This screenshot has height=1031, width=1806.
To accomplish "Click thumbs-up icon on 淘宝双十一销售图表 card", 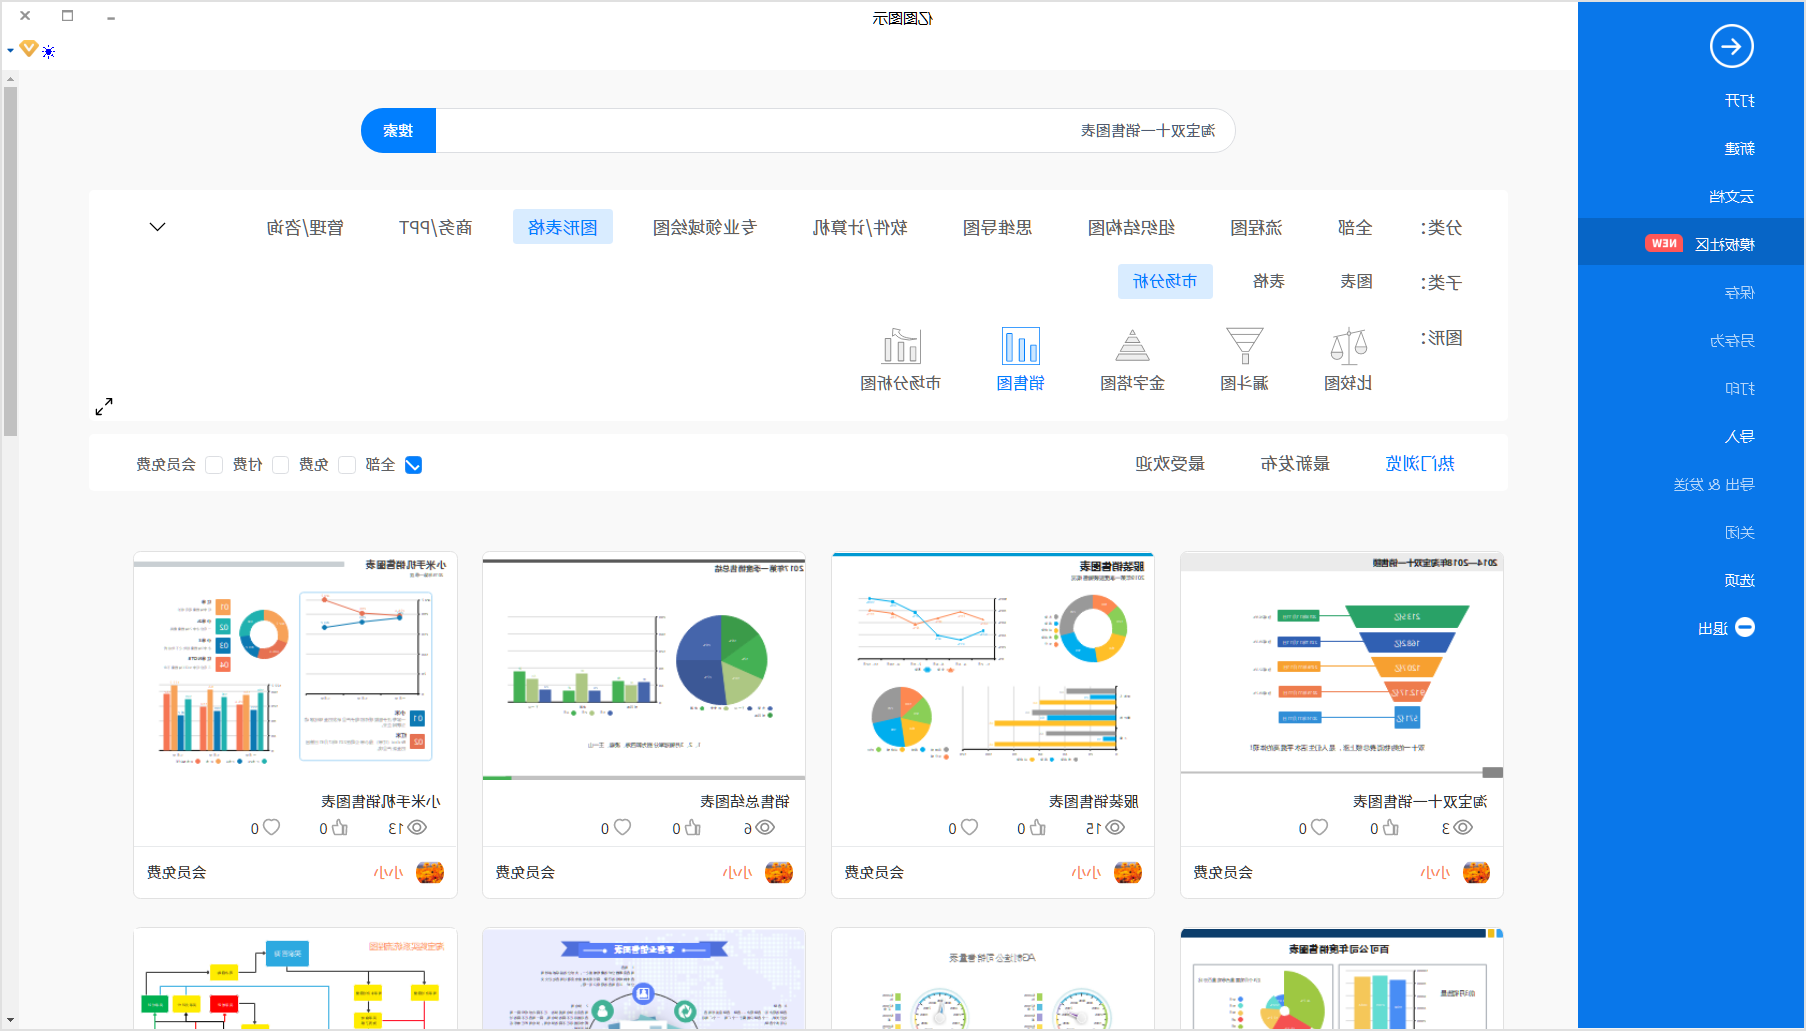I will pos(1390,827).
